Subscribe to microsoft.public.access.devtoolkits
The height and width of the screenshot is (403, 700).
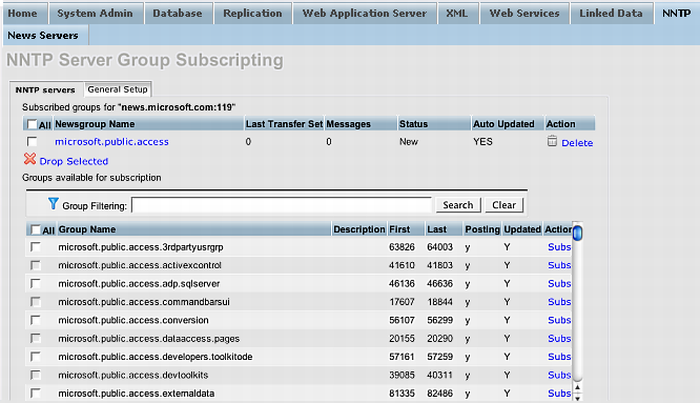pos(559,375)
